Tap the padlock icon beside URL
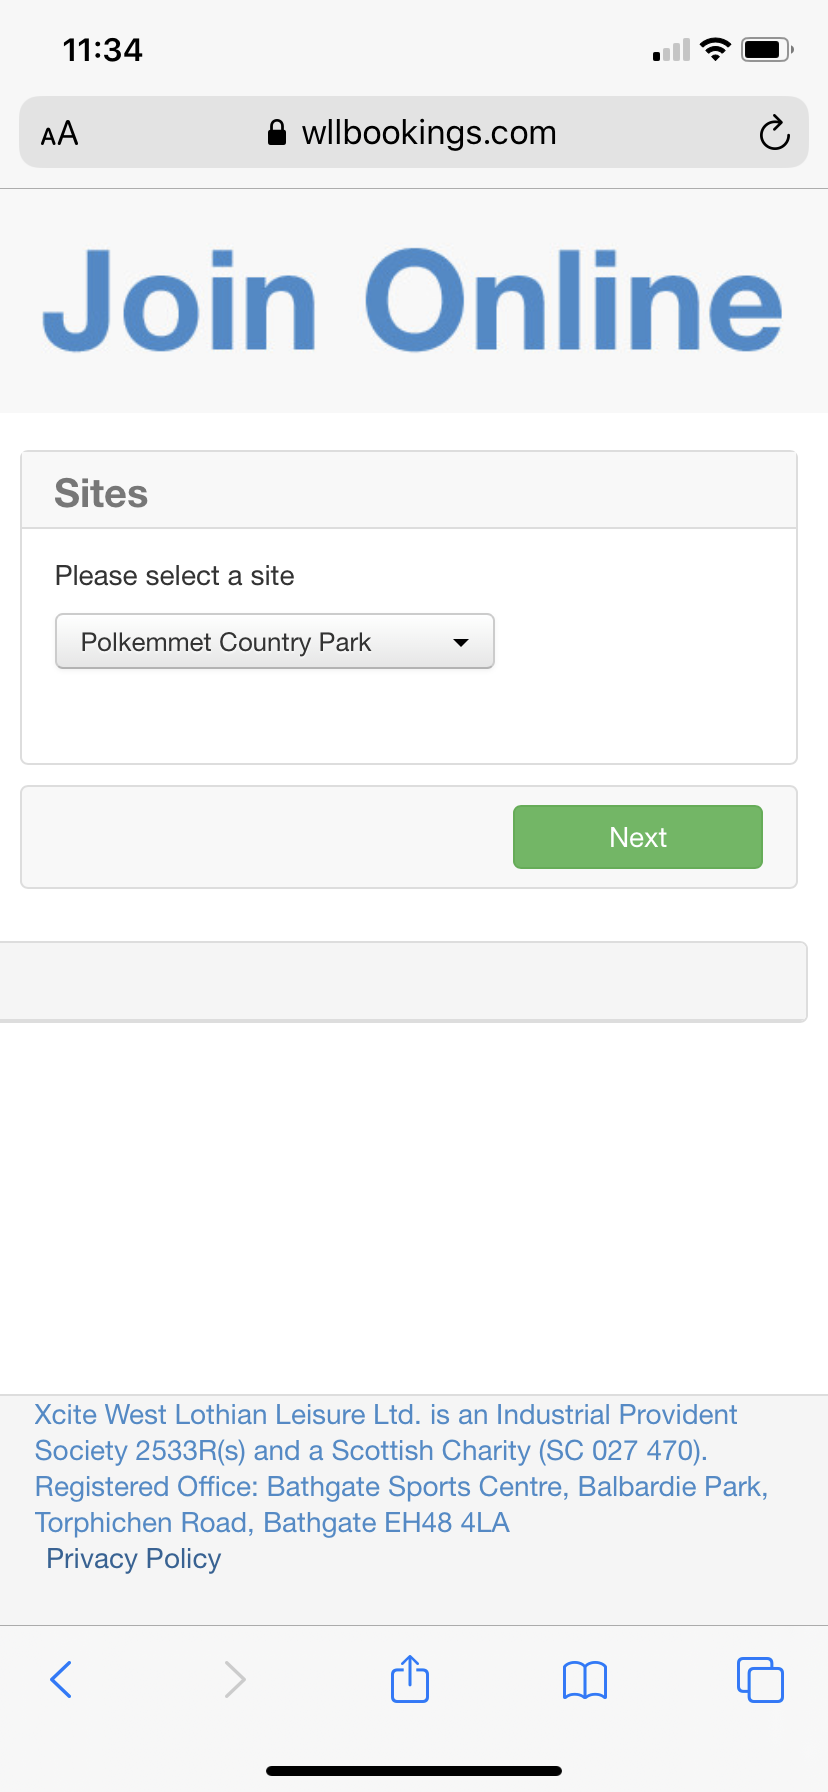 pos(277,132)
